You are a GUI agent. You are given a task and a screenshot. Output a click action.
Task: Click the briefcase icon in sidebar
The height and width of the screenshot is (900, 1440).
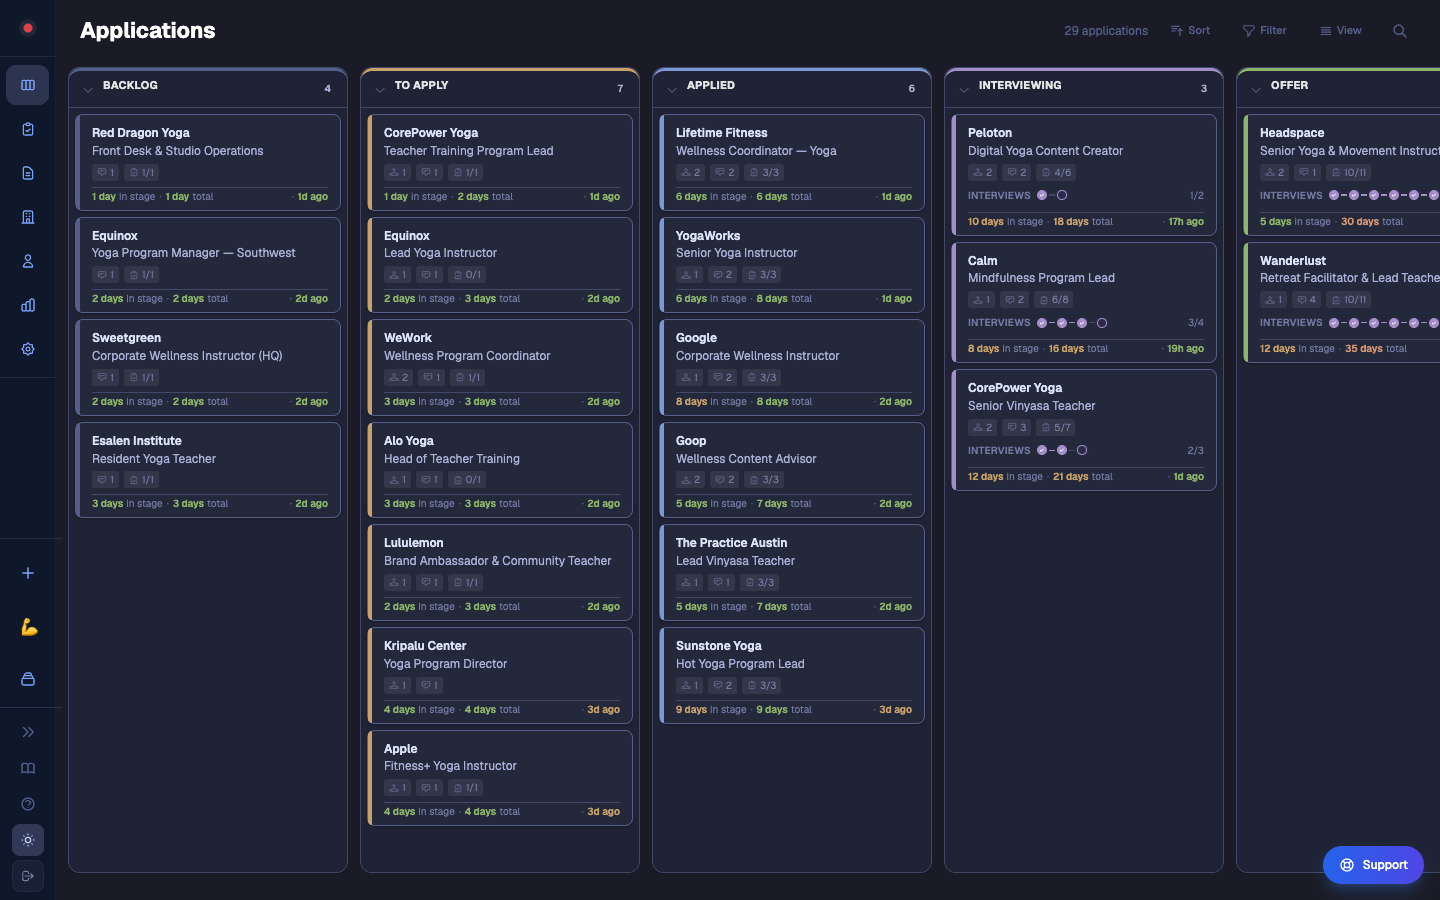(28, 679)
